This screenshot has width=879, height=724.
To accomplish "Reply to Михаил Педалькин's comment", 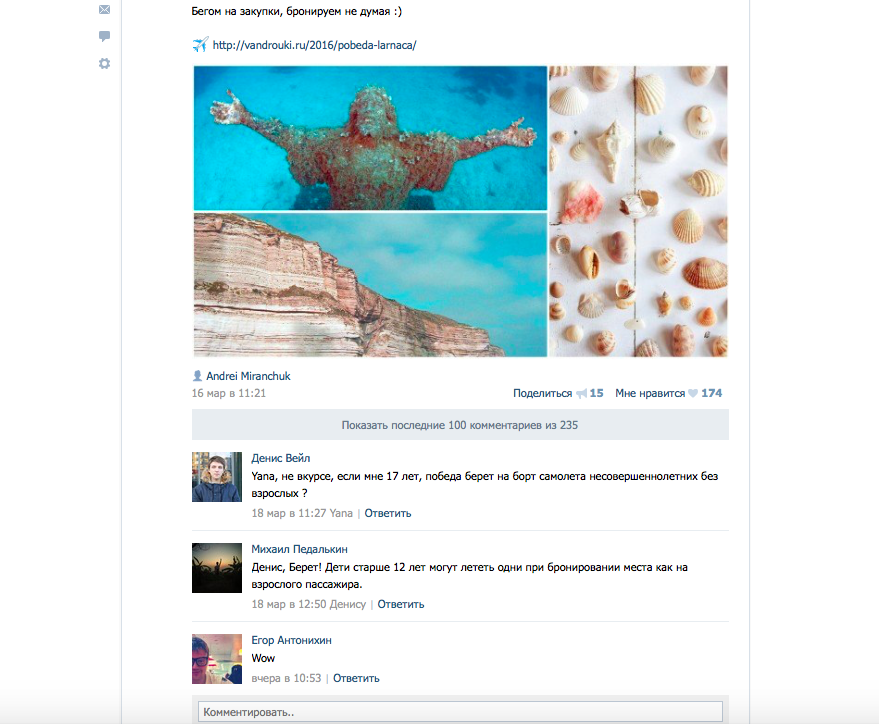I will coord(401,604).
